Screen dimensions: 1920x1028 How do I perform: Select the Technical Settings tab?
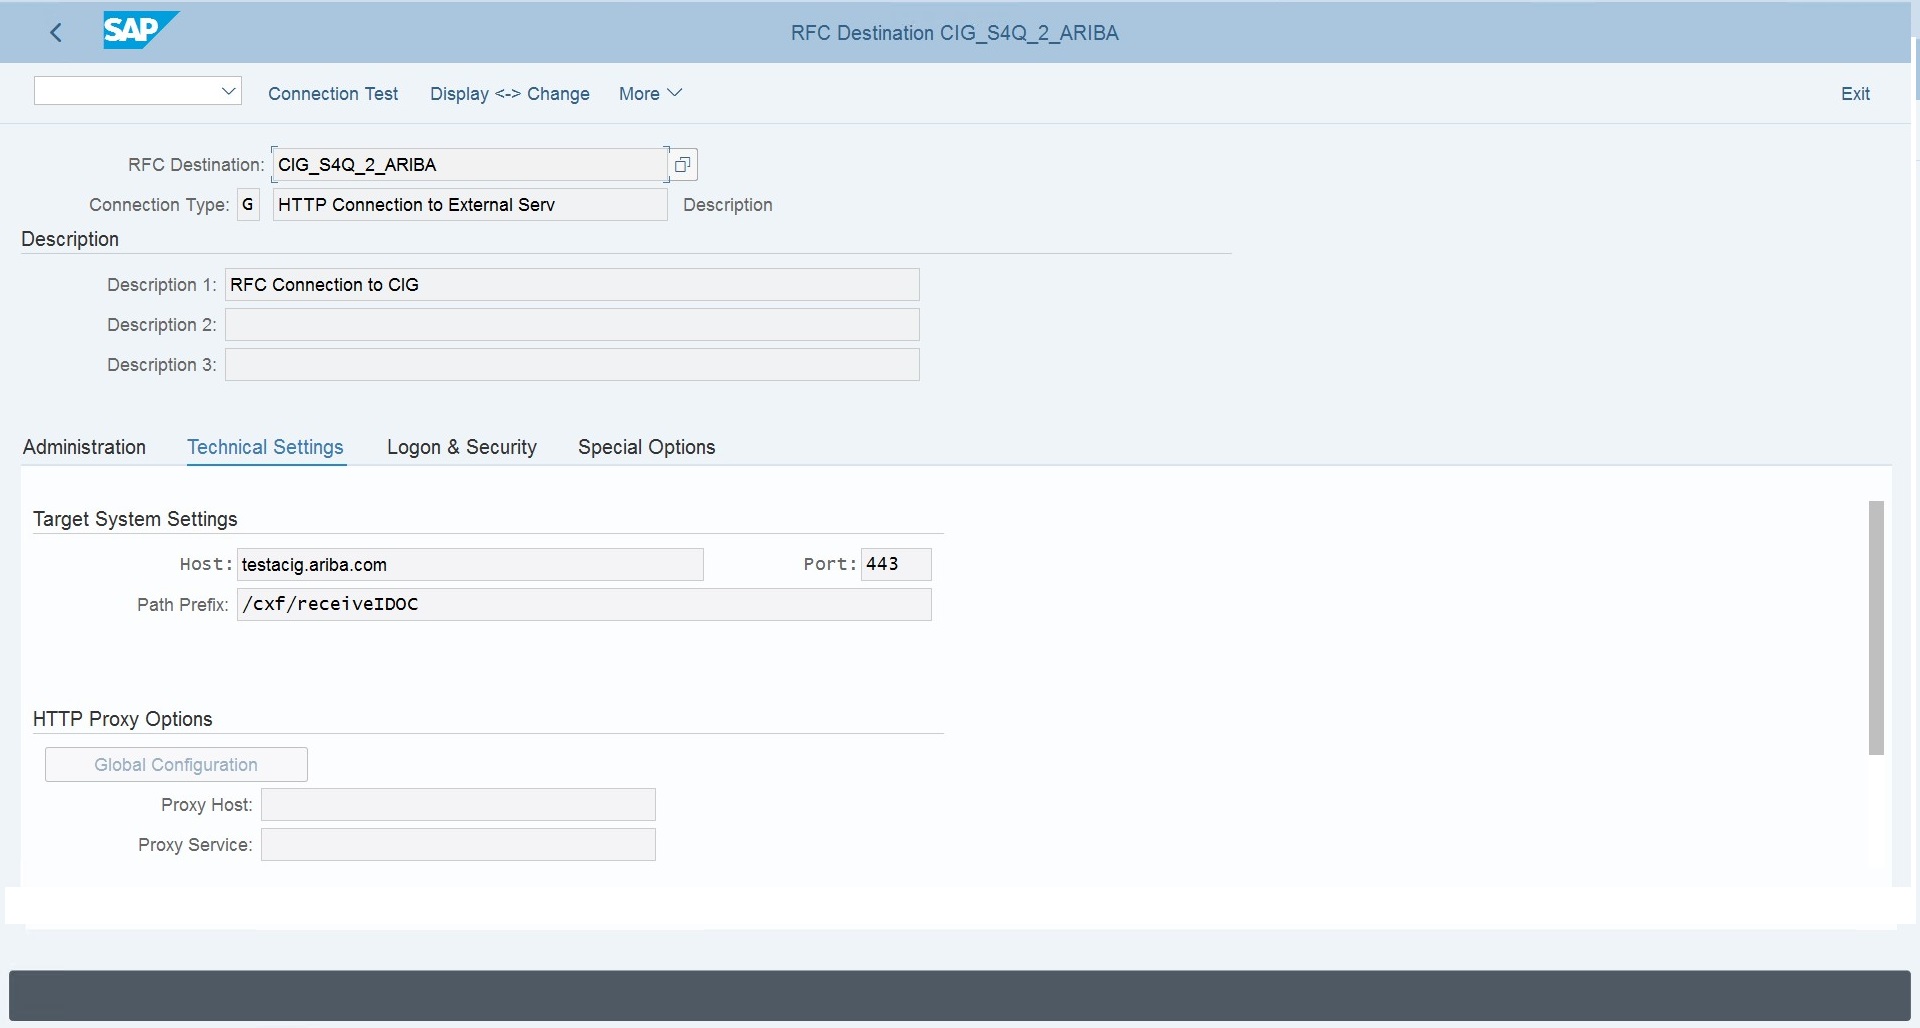click(x=265, y=447)
